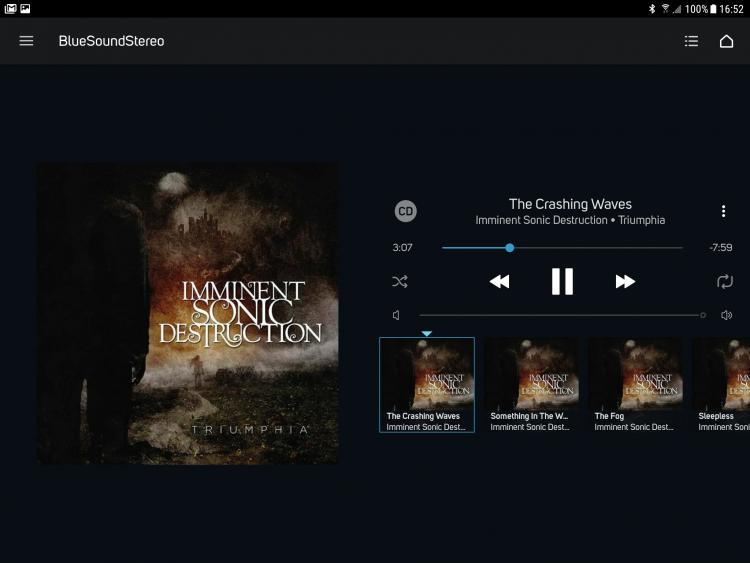Tap the CD source badge
The height and width of the screenshot is (563, 750).
click(x=406, y=211)
